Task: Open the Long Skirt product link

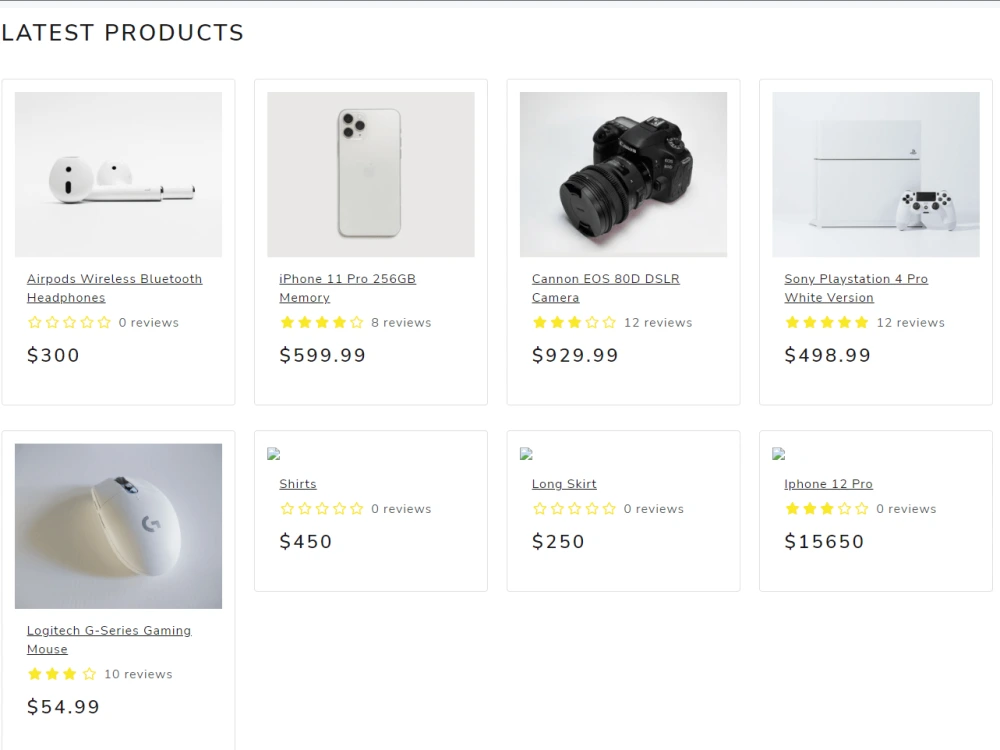Action: [x=564, y=484]
